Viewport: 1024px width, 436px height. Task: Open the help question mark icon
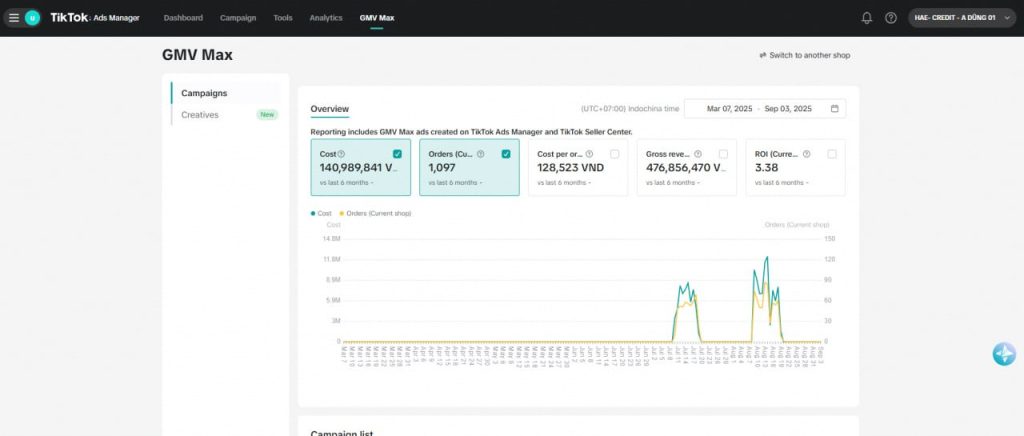tap(891, 18)
